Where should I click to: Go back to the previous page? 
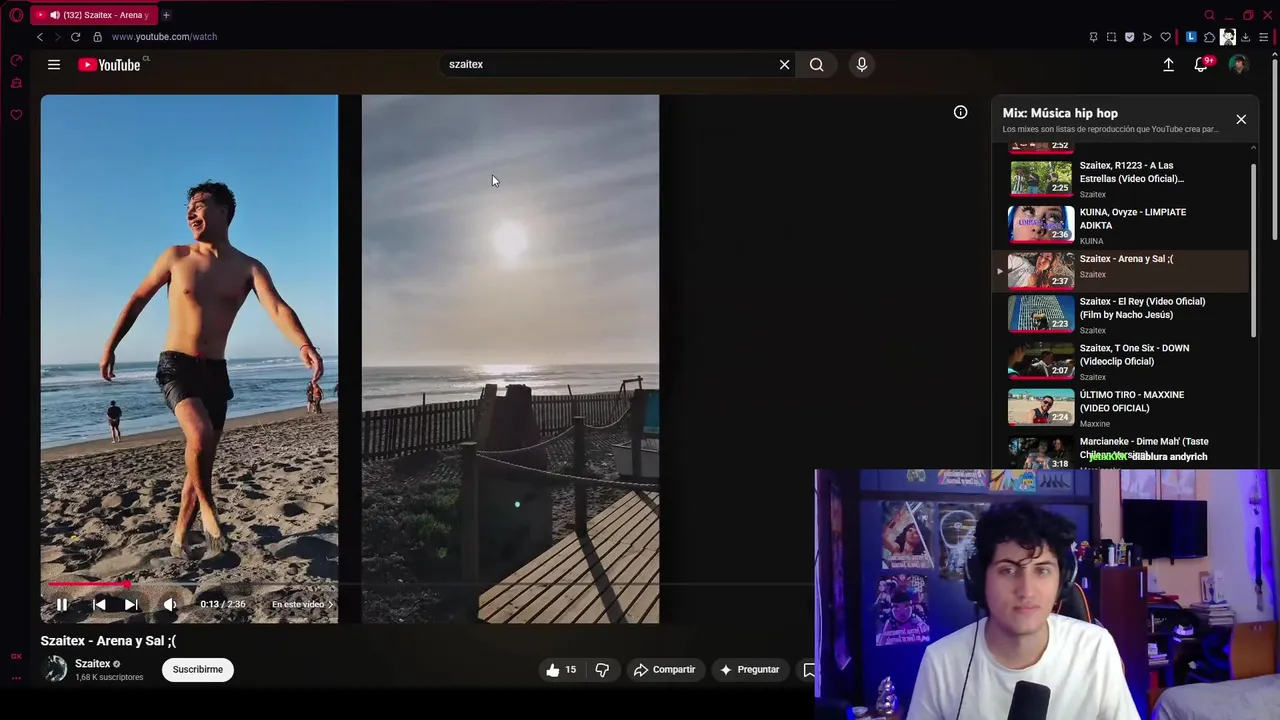40,37
